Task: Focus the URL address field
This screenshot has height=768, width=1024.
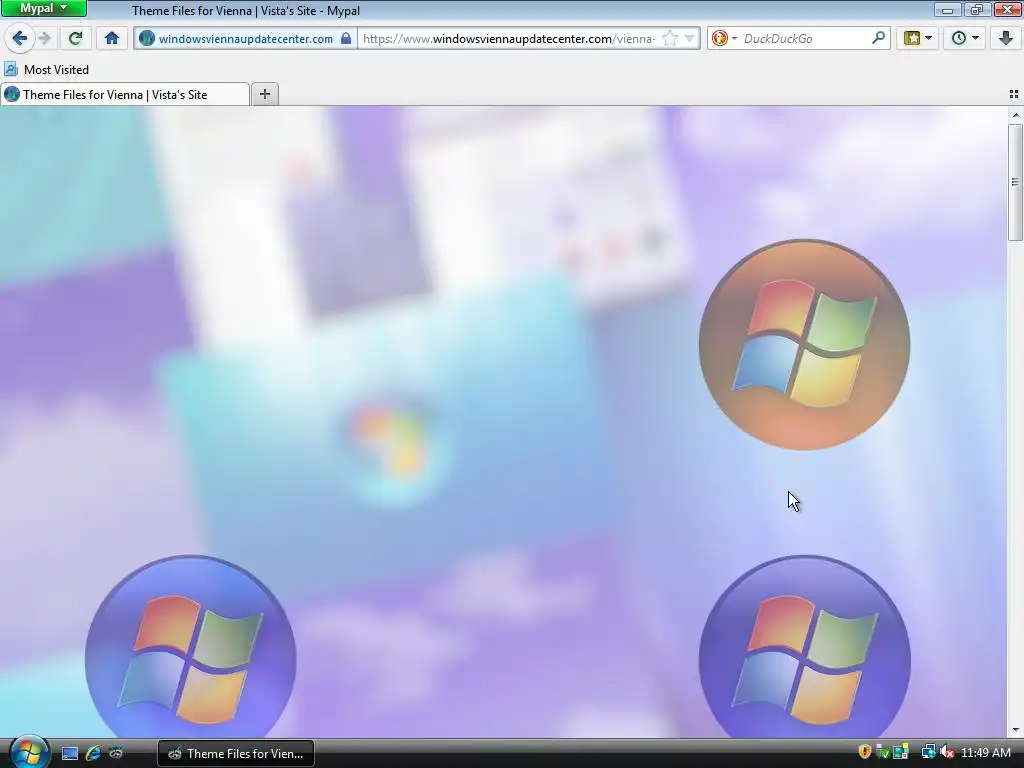Action: [x=509, y=39]
